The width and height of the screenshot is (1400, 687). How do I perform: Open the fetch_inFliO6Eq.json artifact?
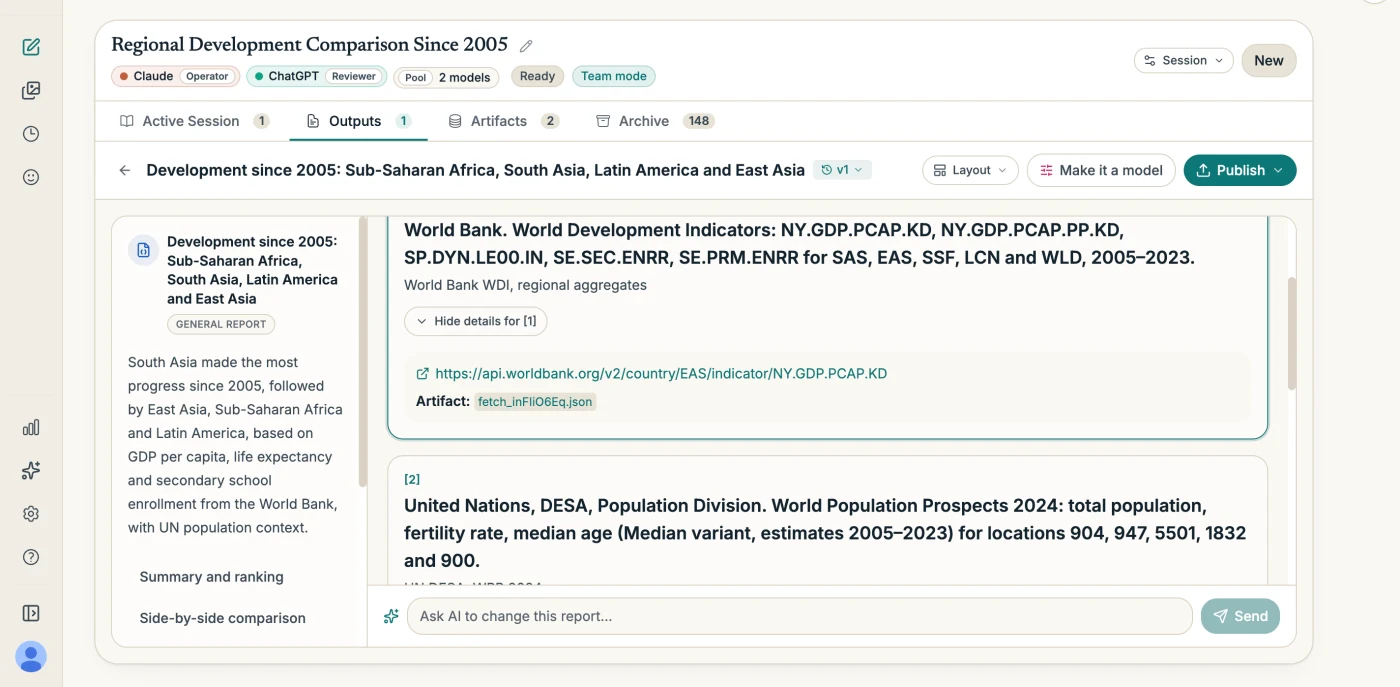coord(535,401)
